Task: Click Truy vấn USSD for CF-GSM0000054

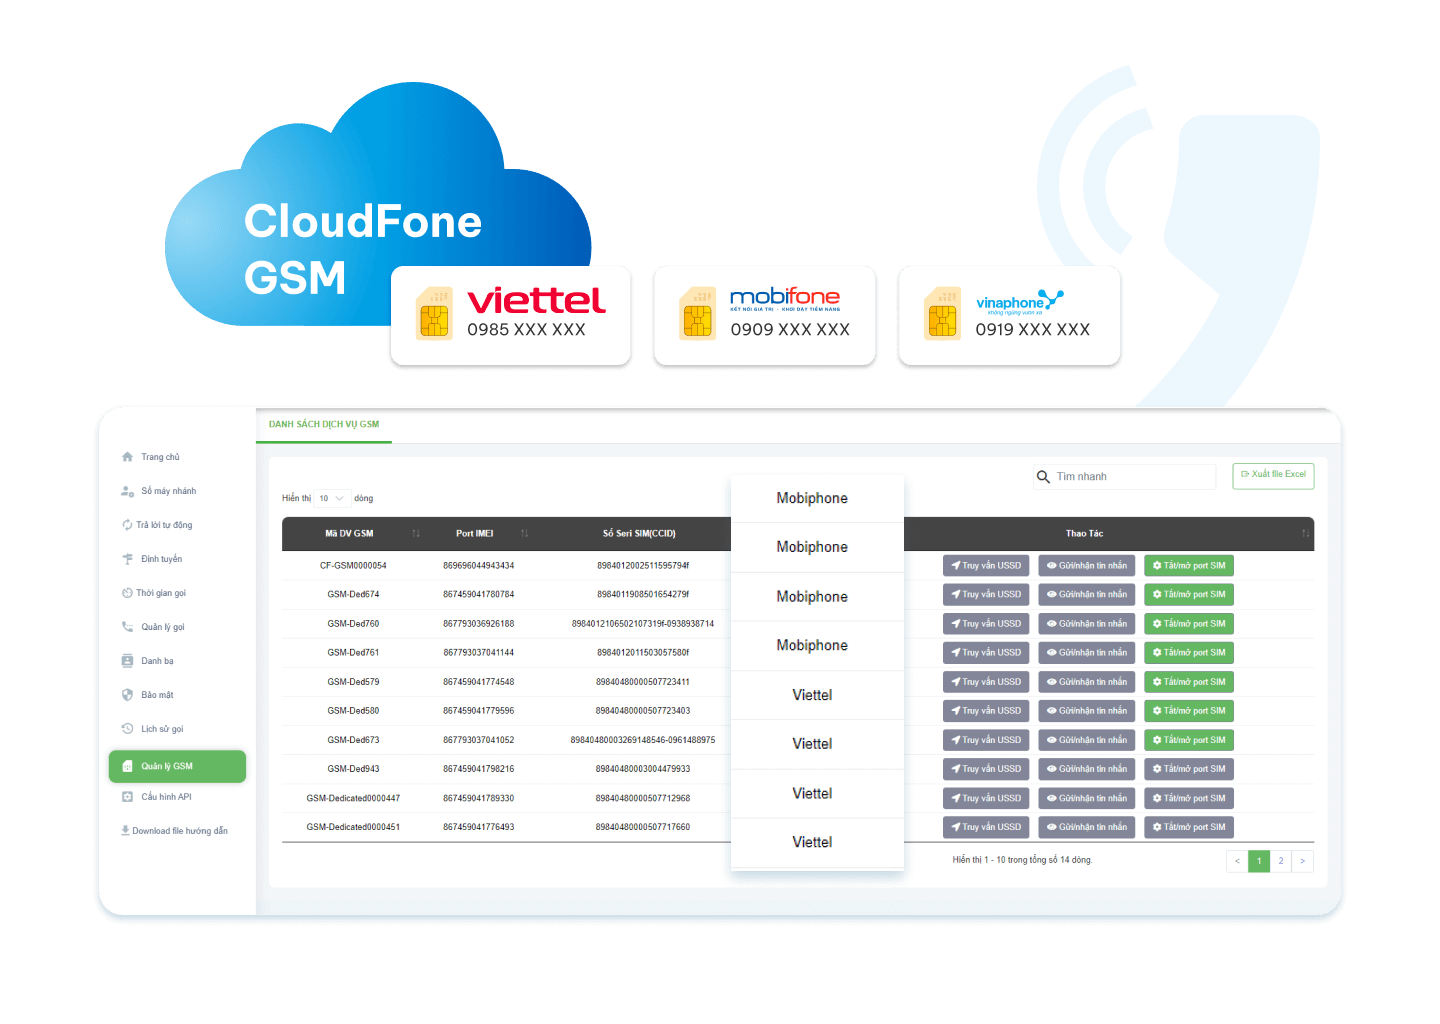Action: 986,566
